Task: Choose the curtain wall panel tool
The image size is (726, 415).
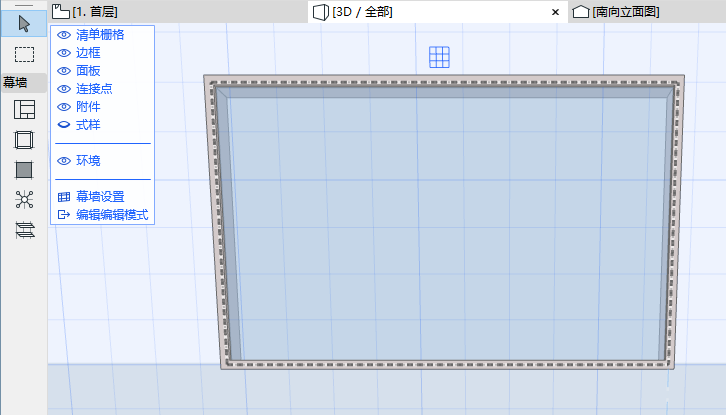Action: [24, 170]
